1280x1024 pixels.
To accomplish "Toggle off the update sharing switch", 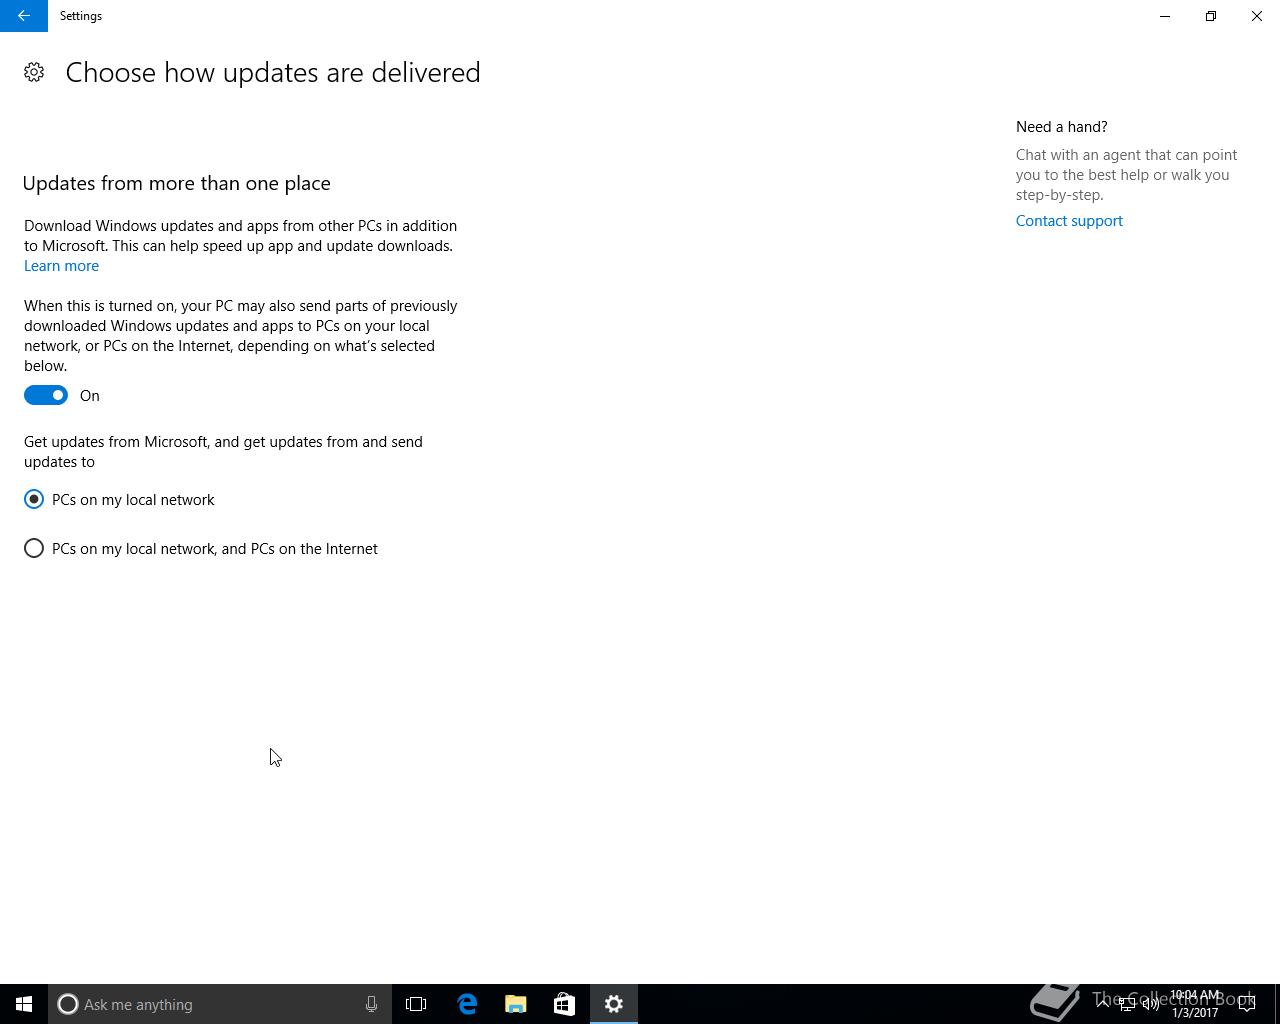I will coord(46,395).
